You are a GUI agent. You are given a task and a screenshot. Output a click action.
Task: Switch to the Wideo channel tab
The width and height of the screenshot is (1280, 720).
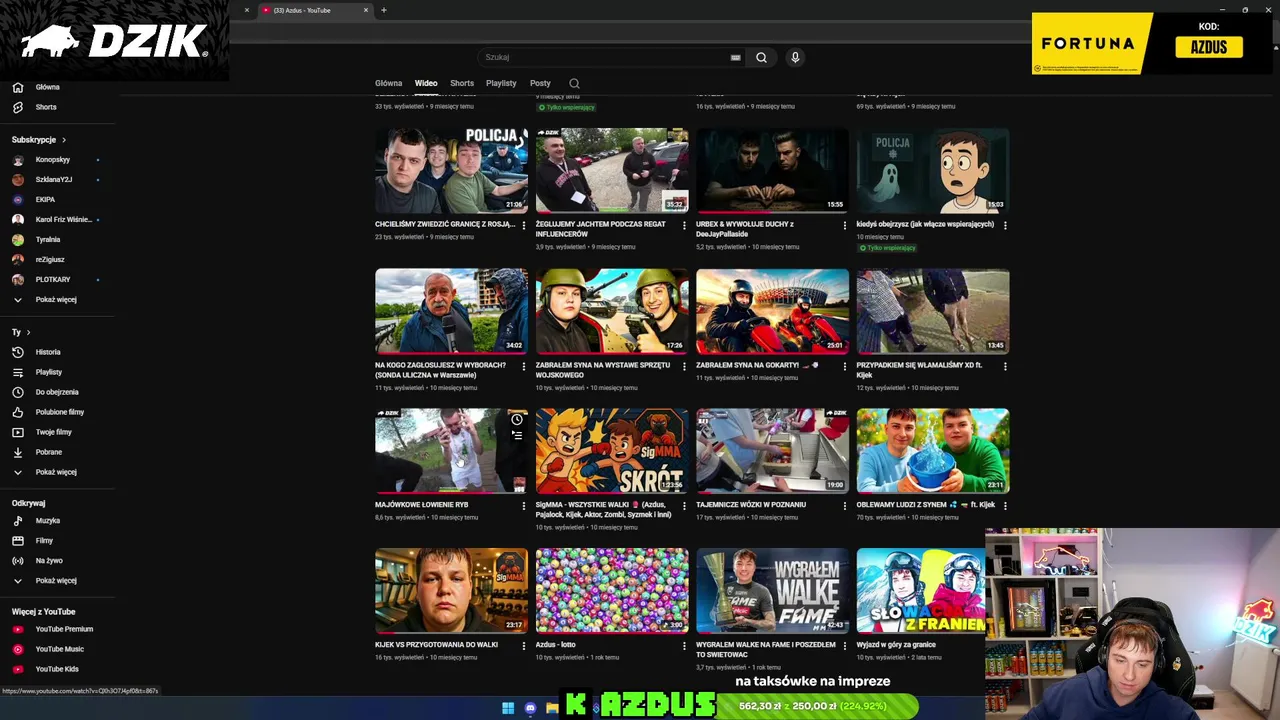(426, 83)
